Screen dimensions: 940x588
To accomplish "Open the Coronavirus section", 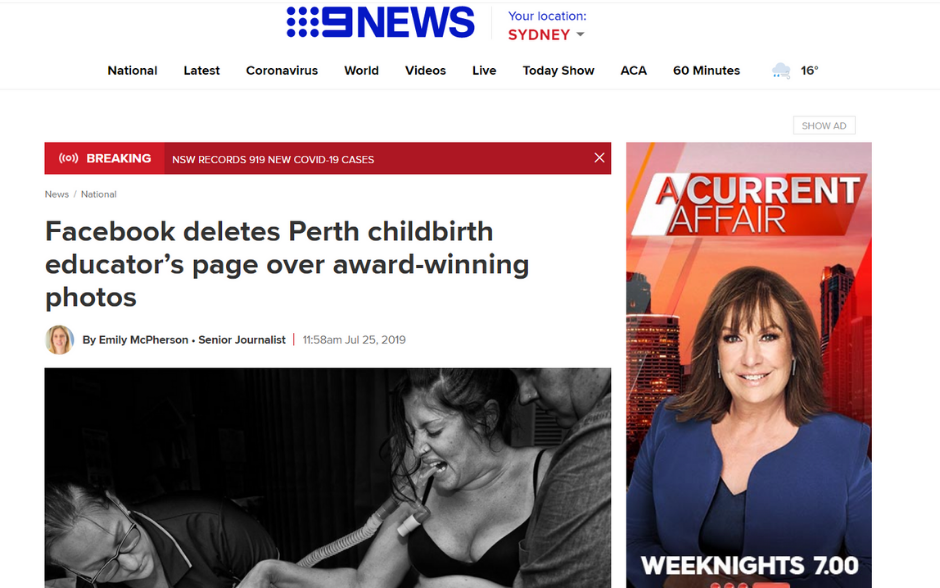I will [x=282, y=71].
